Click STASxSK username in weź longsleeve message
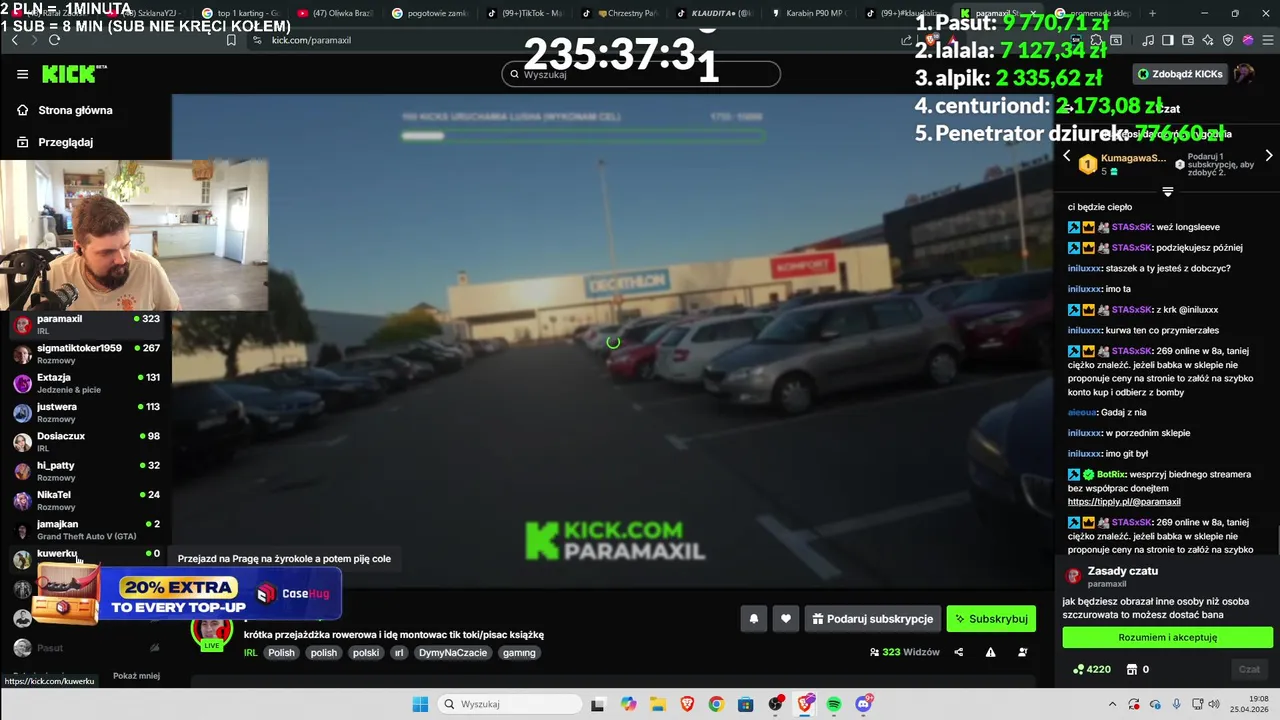1280x720 pixels. [x=1131, y=227]
